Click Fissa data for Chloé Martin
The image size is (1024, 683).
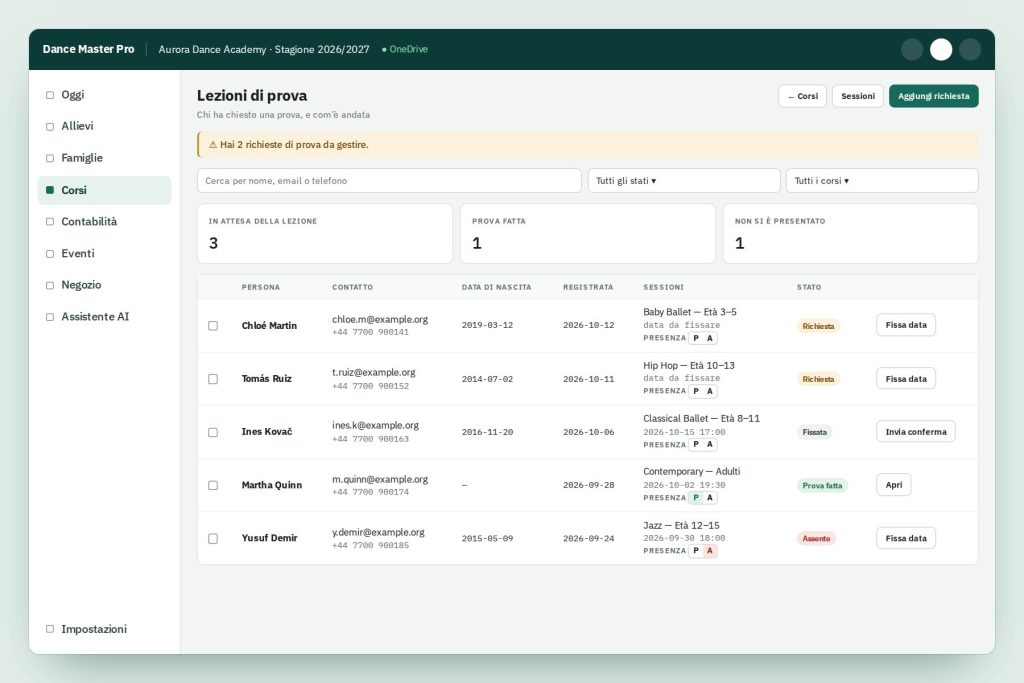(x=906, y=325)
